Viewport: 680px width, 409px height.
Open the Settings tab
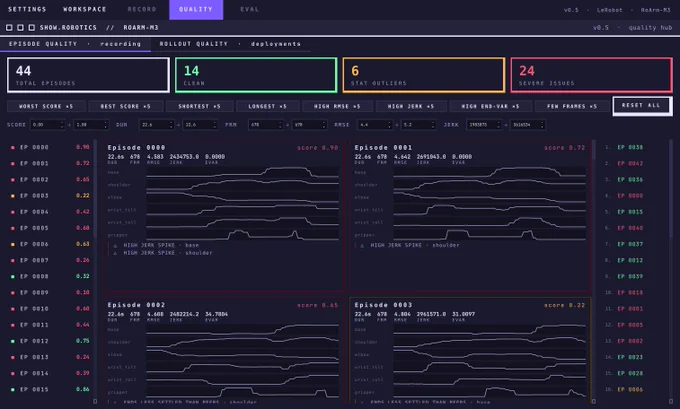[27, 9]
